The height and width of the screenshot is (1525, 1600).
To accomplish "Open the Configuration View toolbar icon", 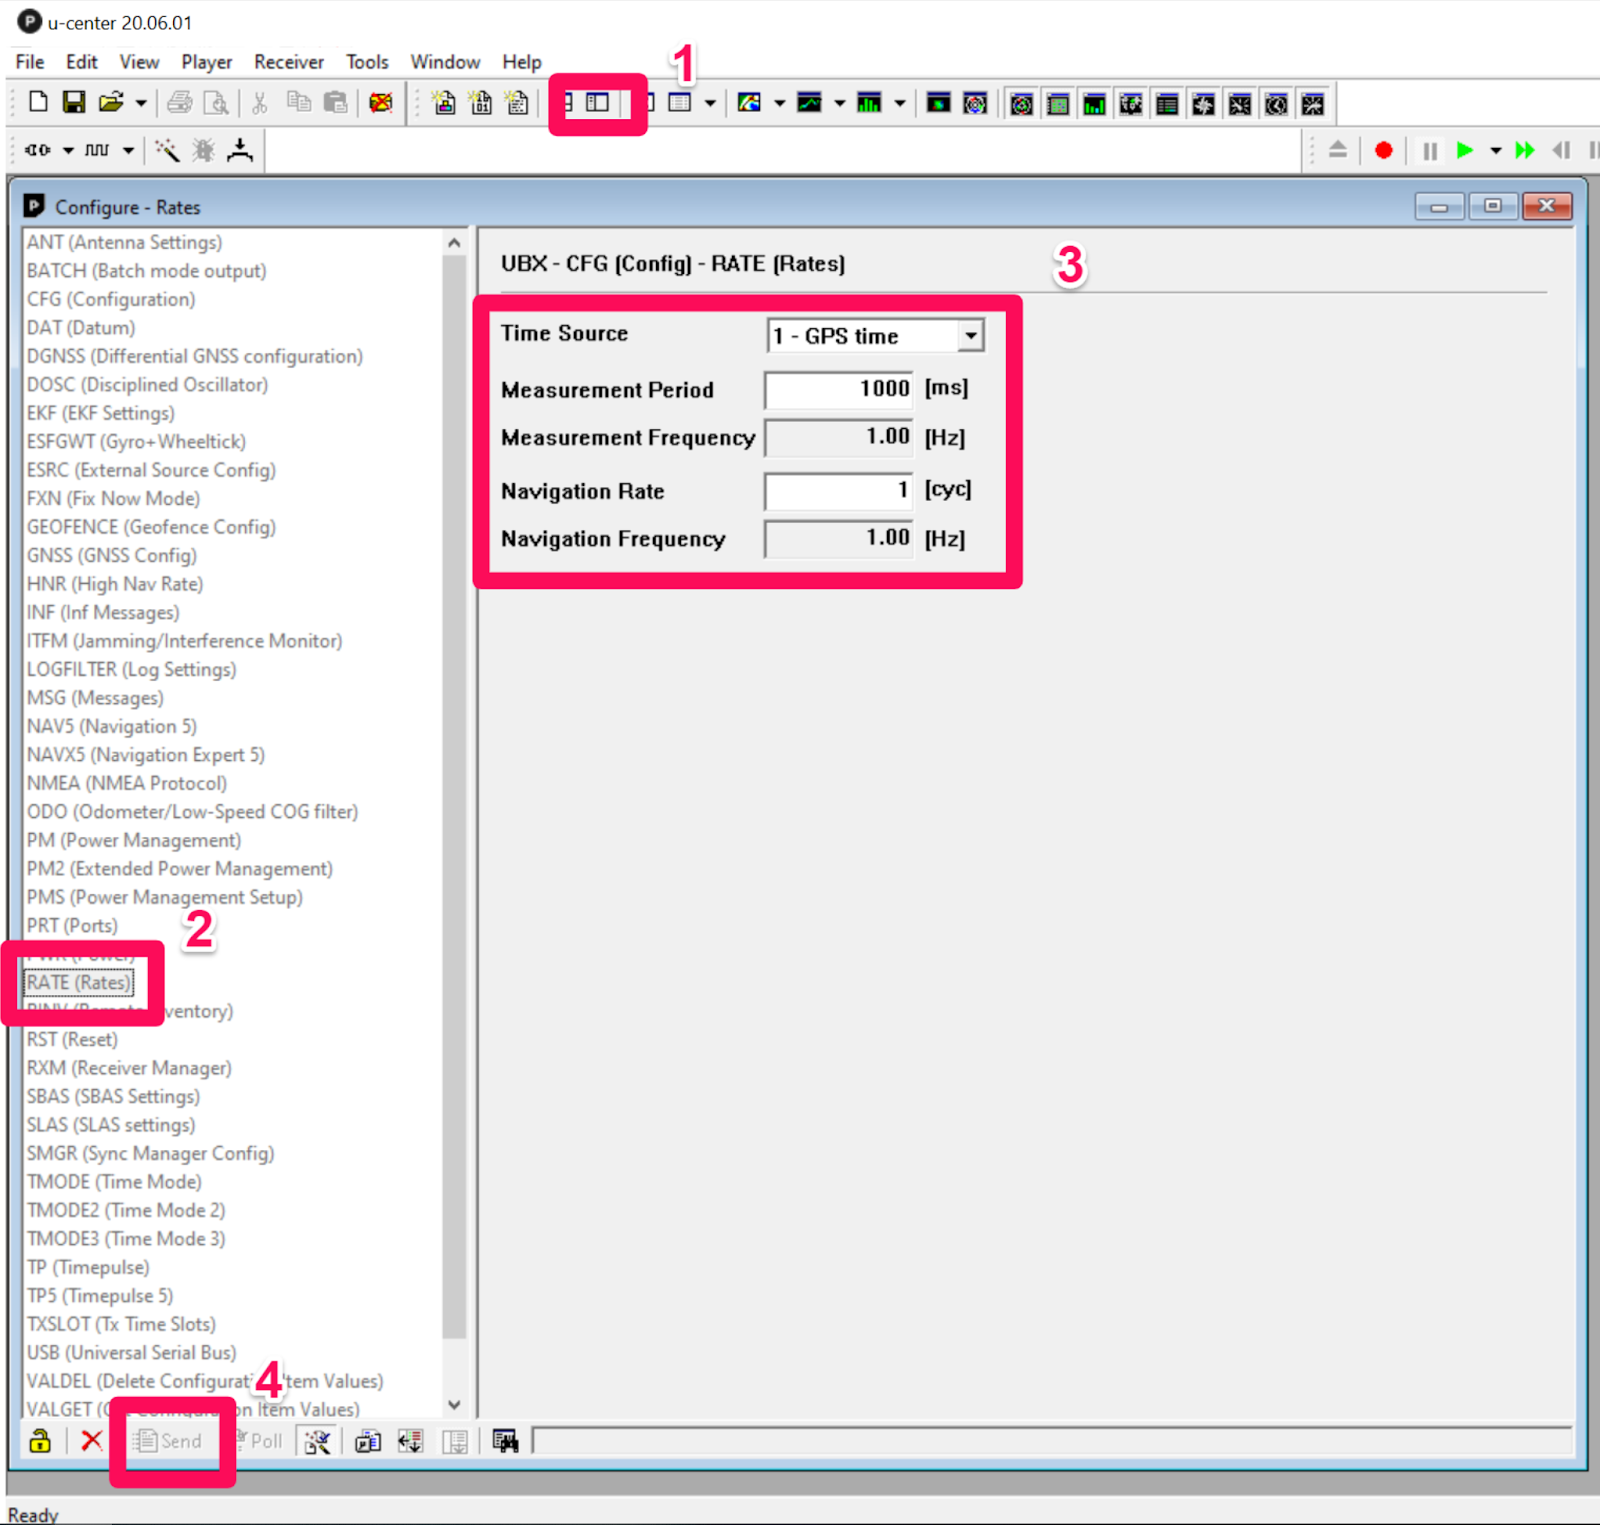I will coord(597,103).
